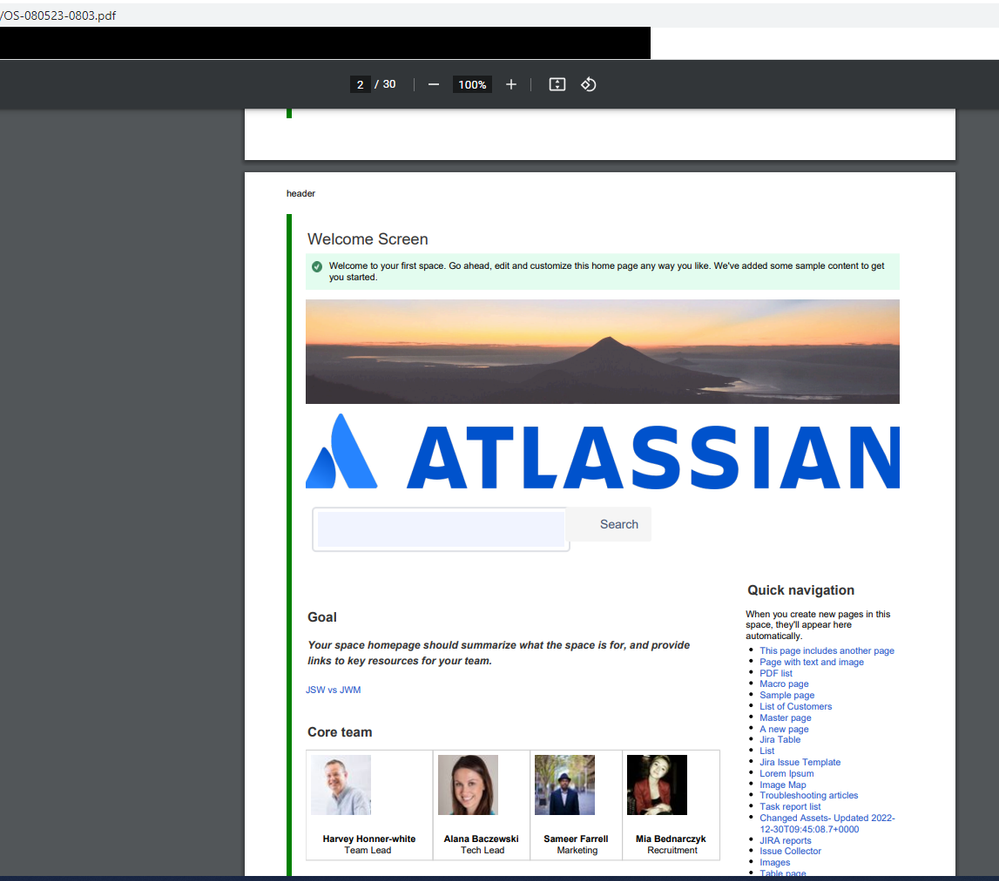999x881 pixels.
Task: Click the Welcome Screen heading
Action: tap(368, 239)
